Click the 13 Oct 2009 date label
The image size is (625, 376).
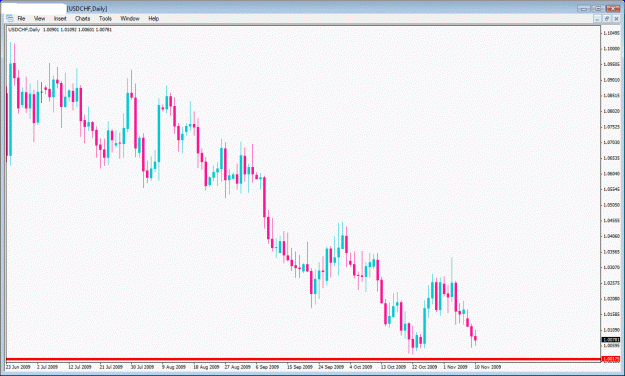pos(393,367)
